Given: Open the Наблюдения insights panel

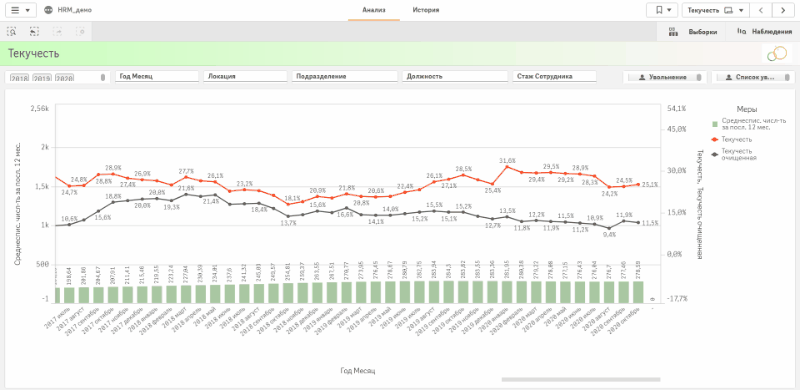Looking at the screenshot, I should pyautogui.click(x=760, y=32).
